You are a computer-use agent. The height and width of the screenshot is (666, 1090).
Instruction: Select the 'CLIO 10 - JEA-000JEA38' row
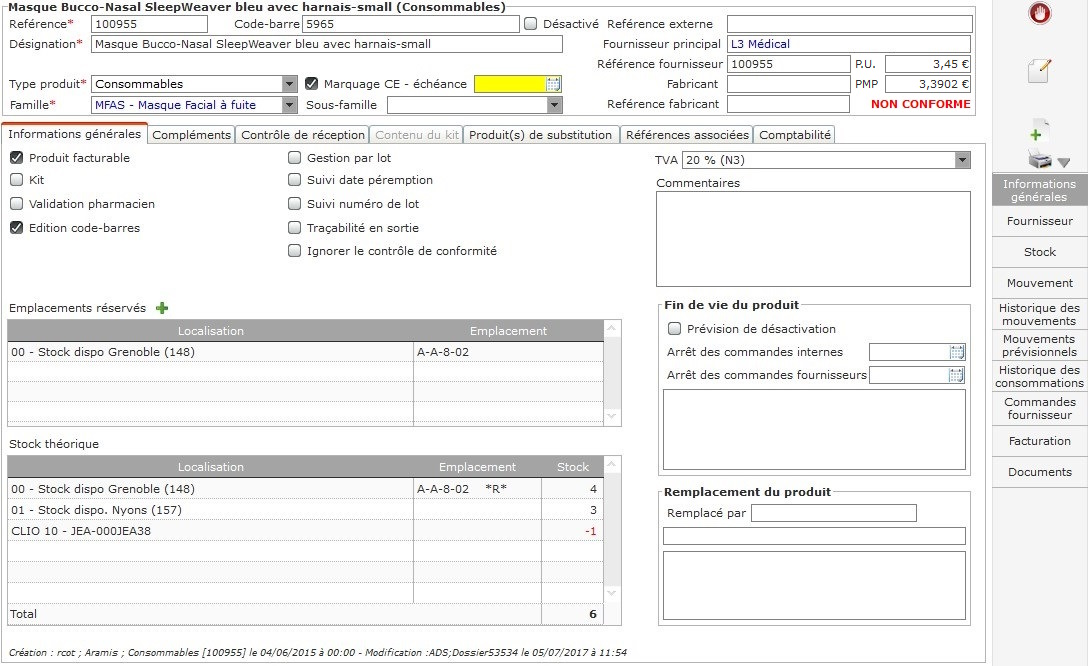tap(305, 531)
